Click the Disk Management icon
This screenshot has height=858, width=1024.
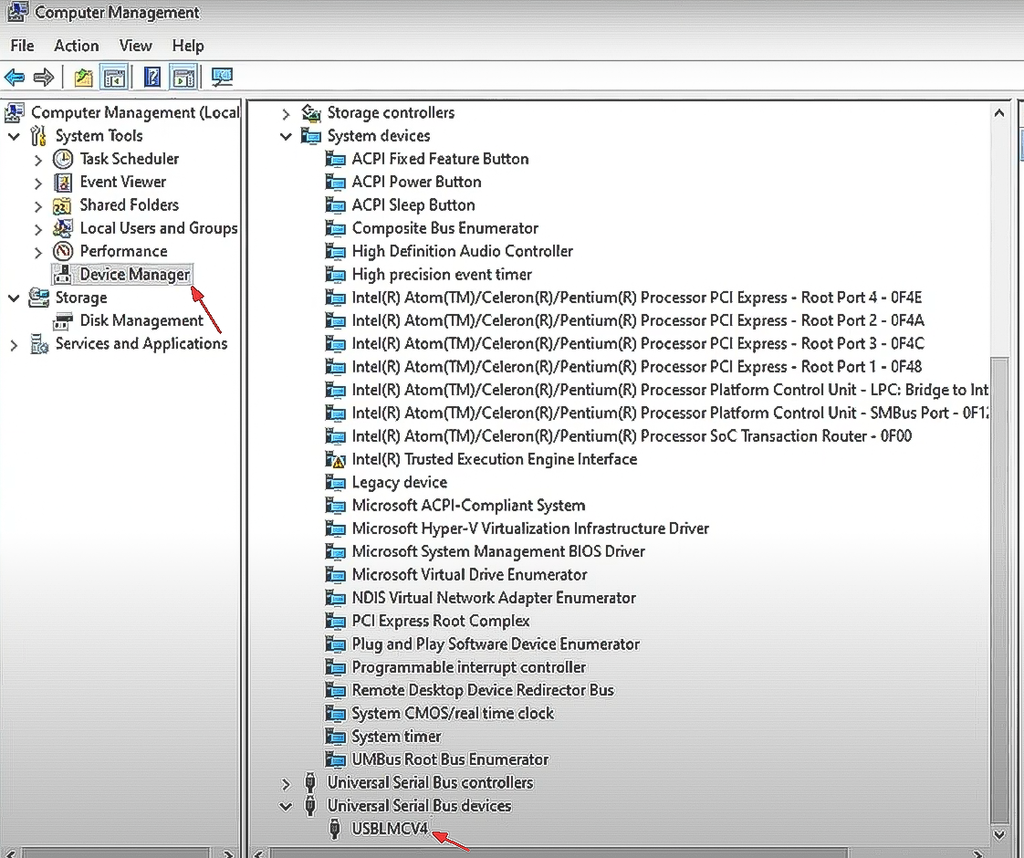pyautogui.click(x=63, y=321)
